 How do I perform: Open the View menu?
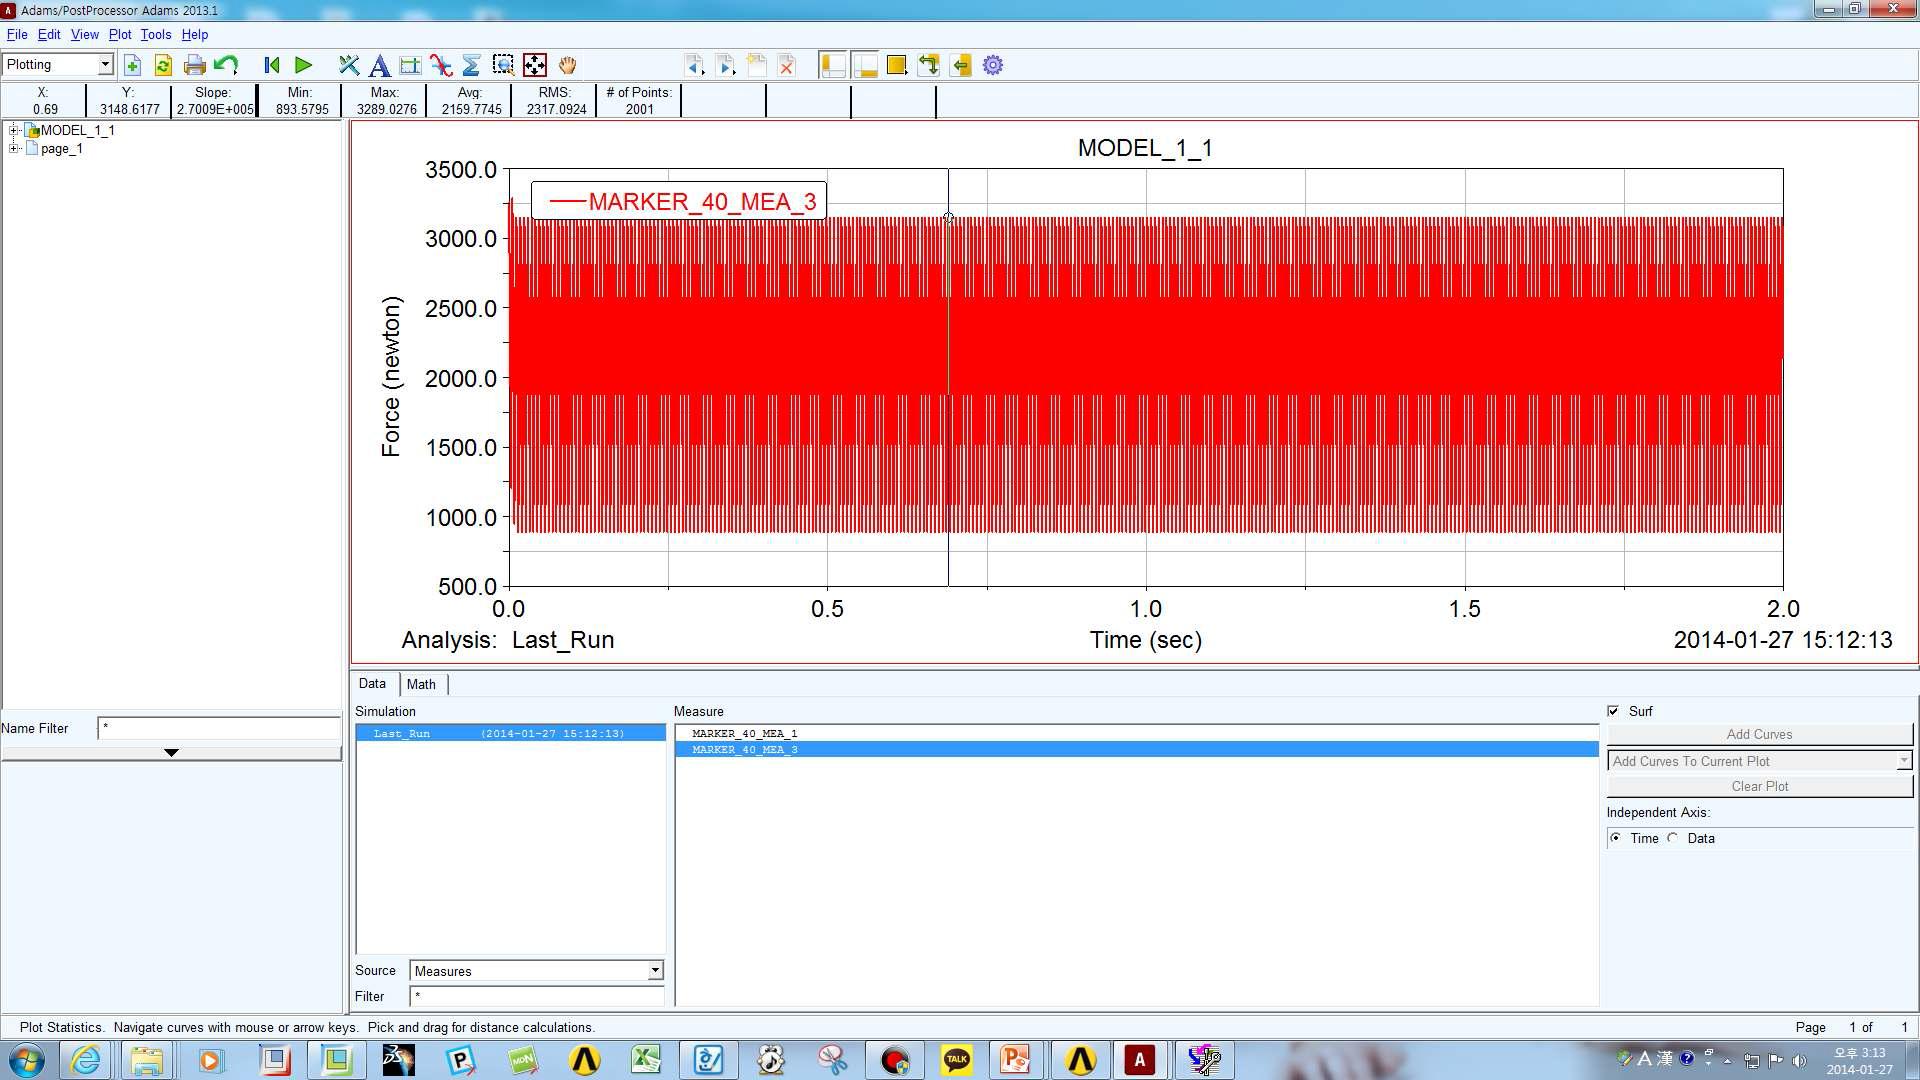pyautogui.click(x=84, y=35)
